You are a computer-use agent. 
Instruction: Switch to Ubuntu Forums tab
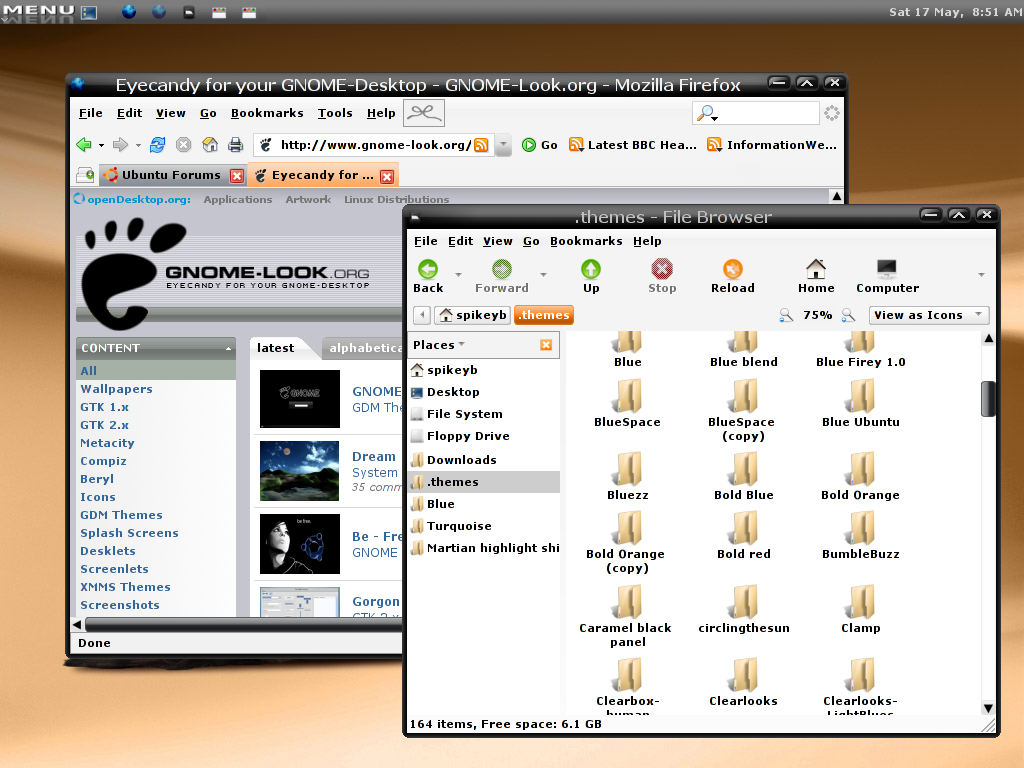pos(172,175)
